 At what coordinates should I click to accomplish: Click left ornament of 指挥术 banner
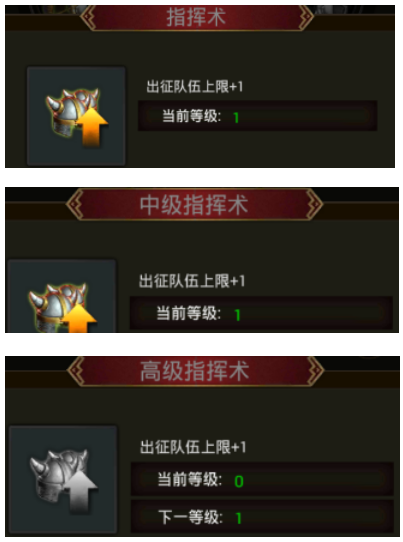pyautogui.click(x=88, y=17)
